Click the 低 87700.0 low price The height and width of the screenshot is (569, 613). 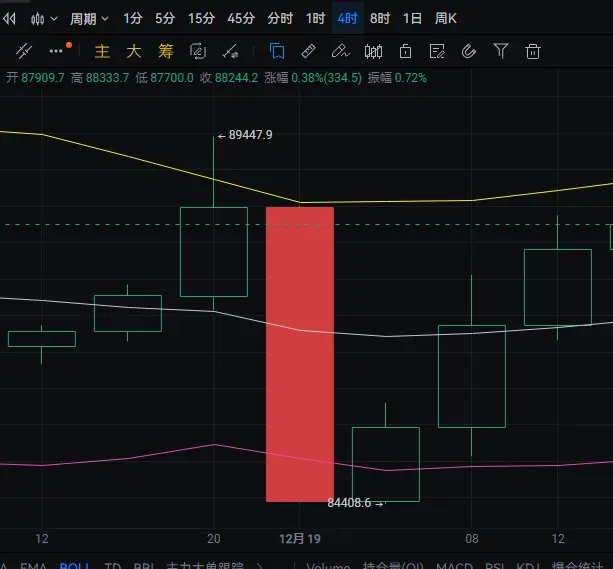165,78
